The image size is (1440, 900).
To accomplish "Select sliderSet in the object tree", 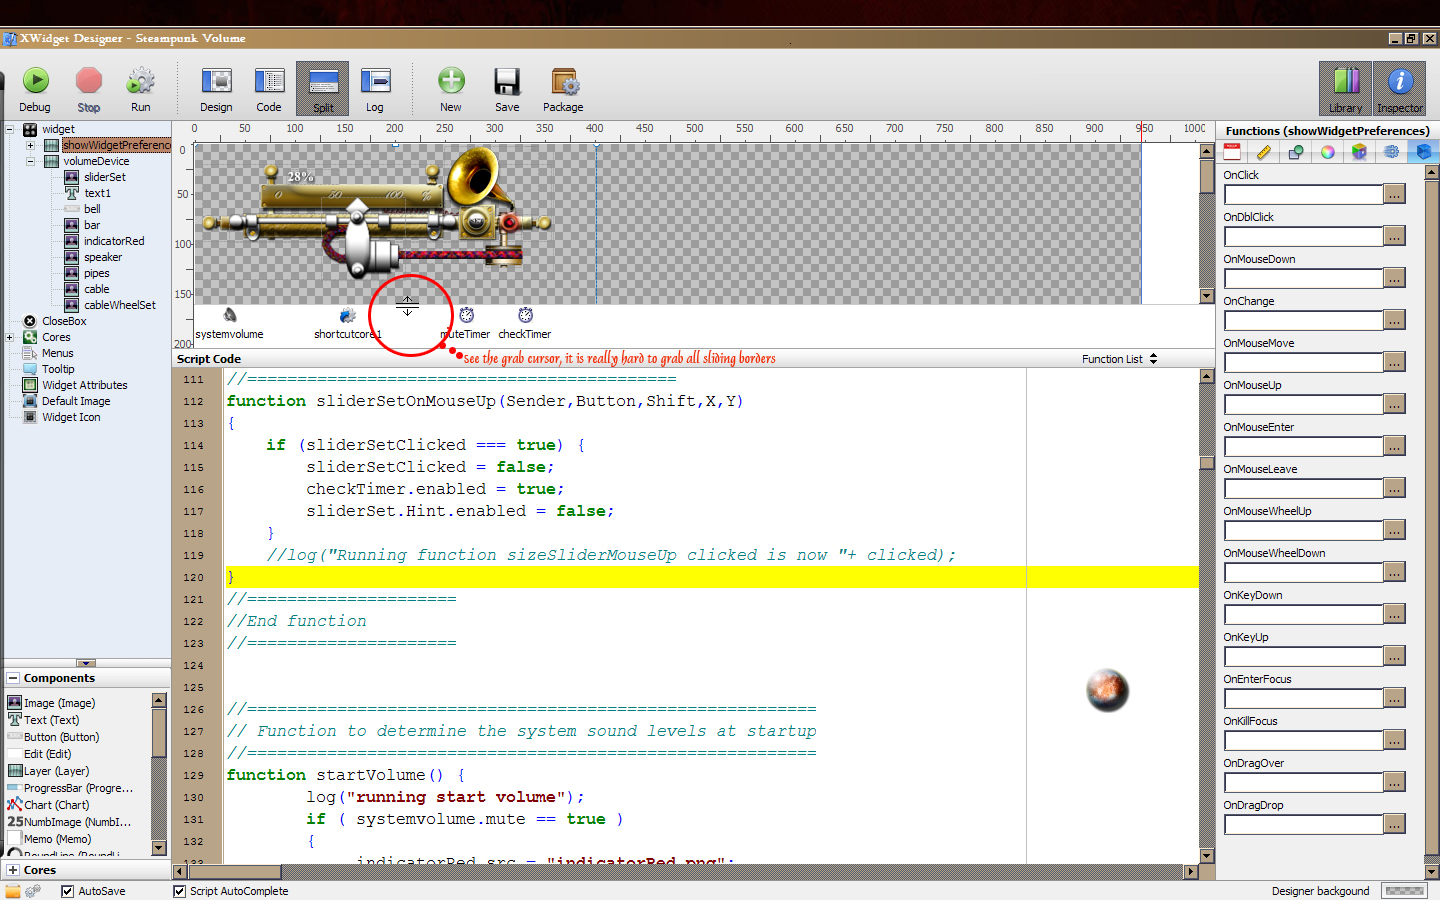I will (x=104, y=177).
